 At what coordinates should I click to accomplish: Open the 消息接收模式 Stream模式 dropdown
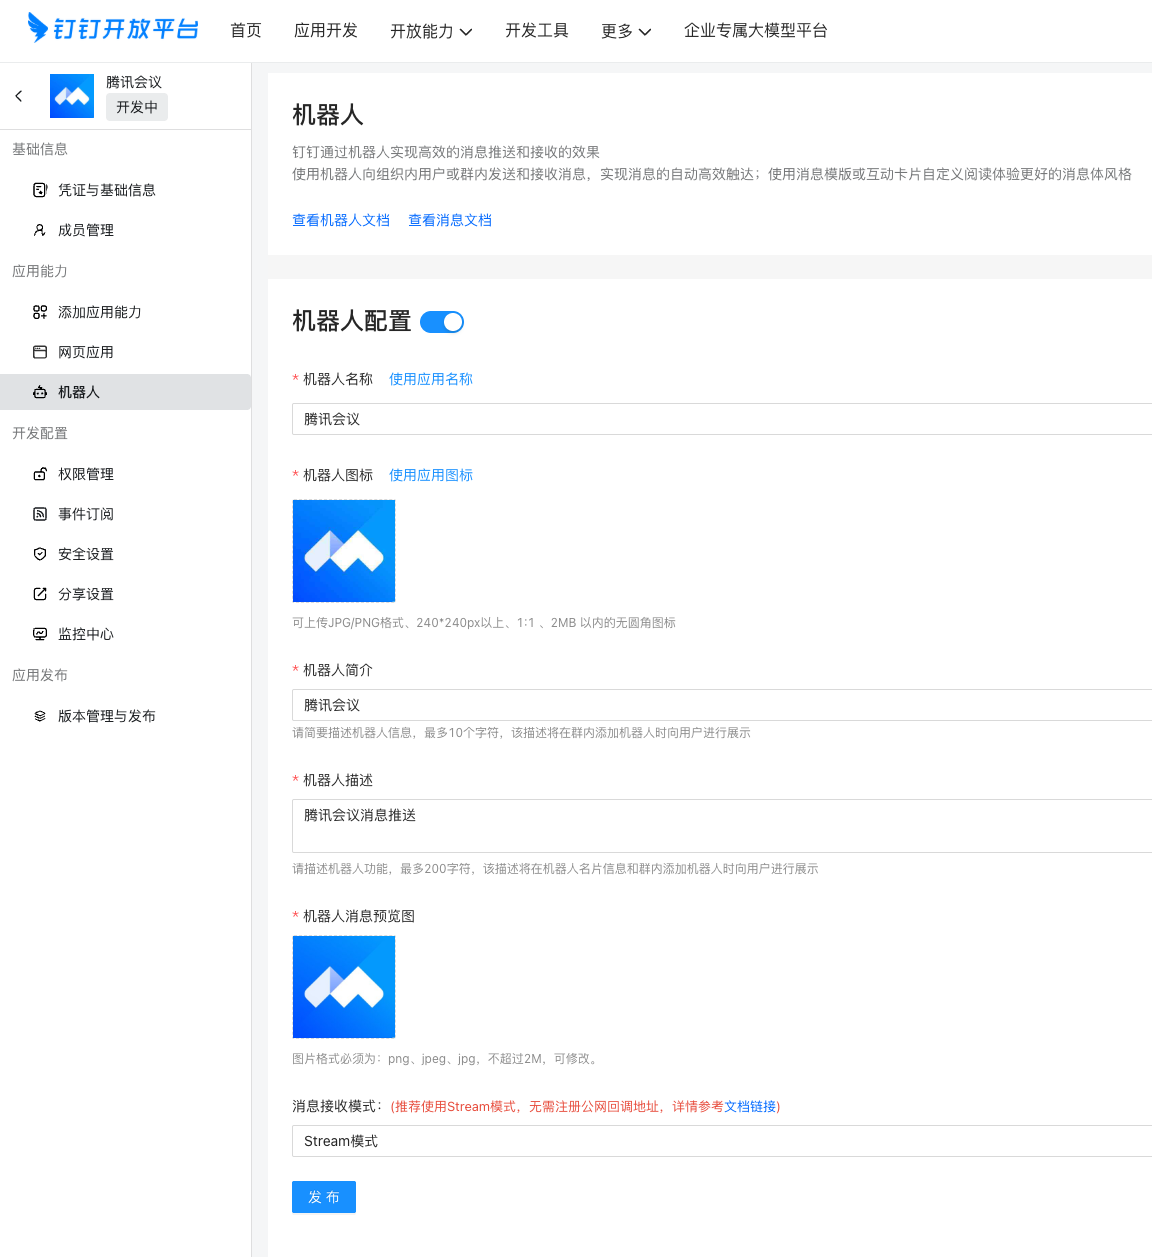(722, 1141)
